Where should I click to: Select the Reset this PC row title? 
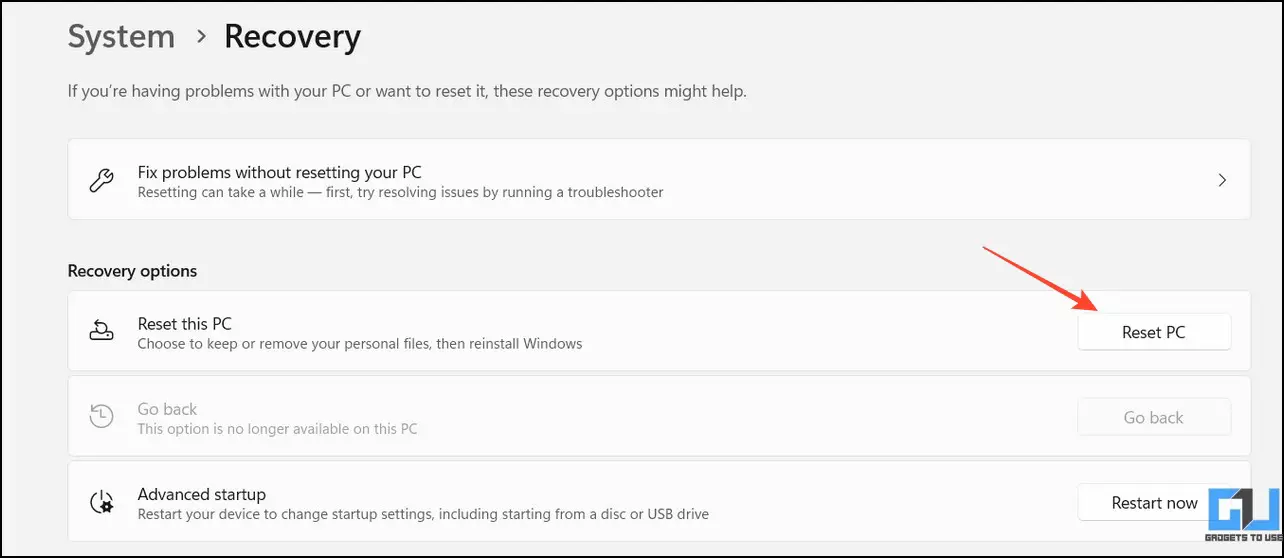coord(185,323)
